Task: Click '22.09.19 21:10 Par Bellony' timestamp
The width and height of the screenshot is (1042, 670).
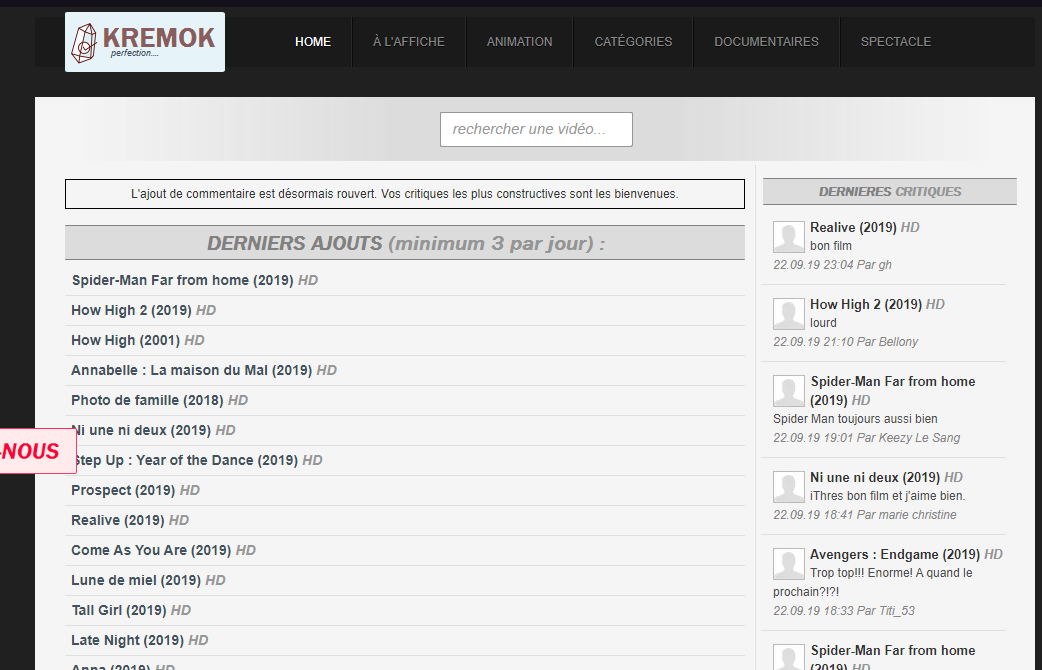Action: (x=845, y=342)
